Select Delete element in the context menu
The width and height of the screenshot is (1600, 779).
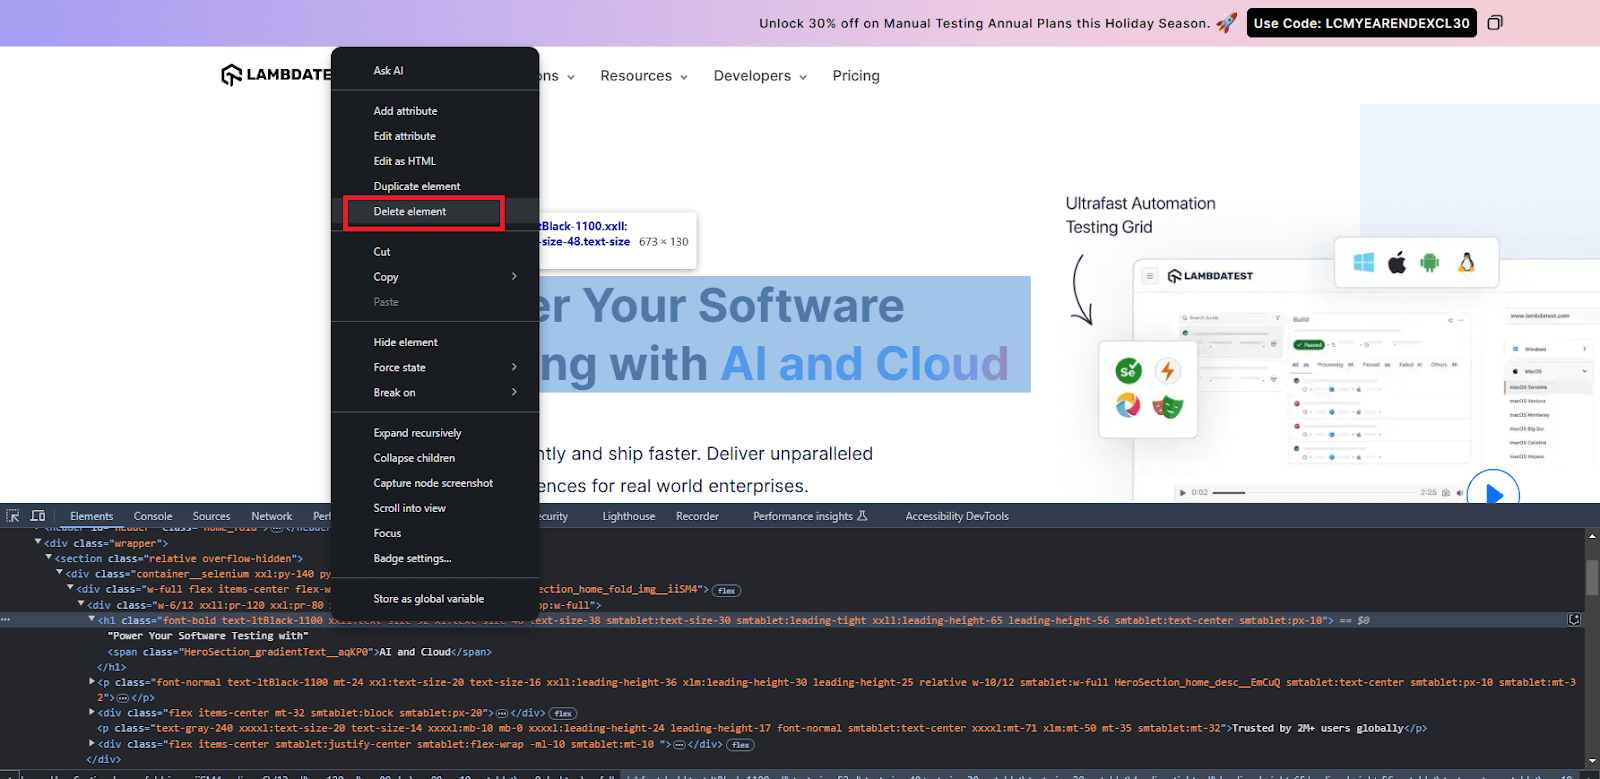pyautogui.click(x=435, y=212)
